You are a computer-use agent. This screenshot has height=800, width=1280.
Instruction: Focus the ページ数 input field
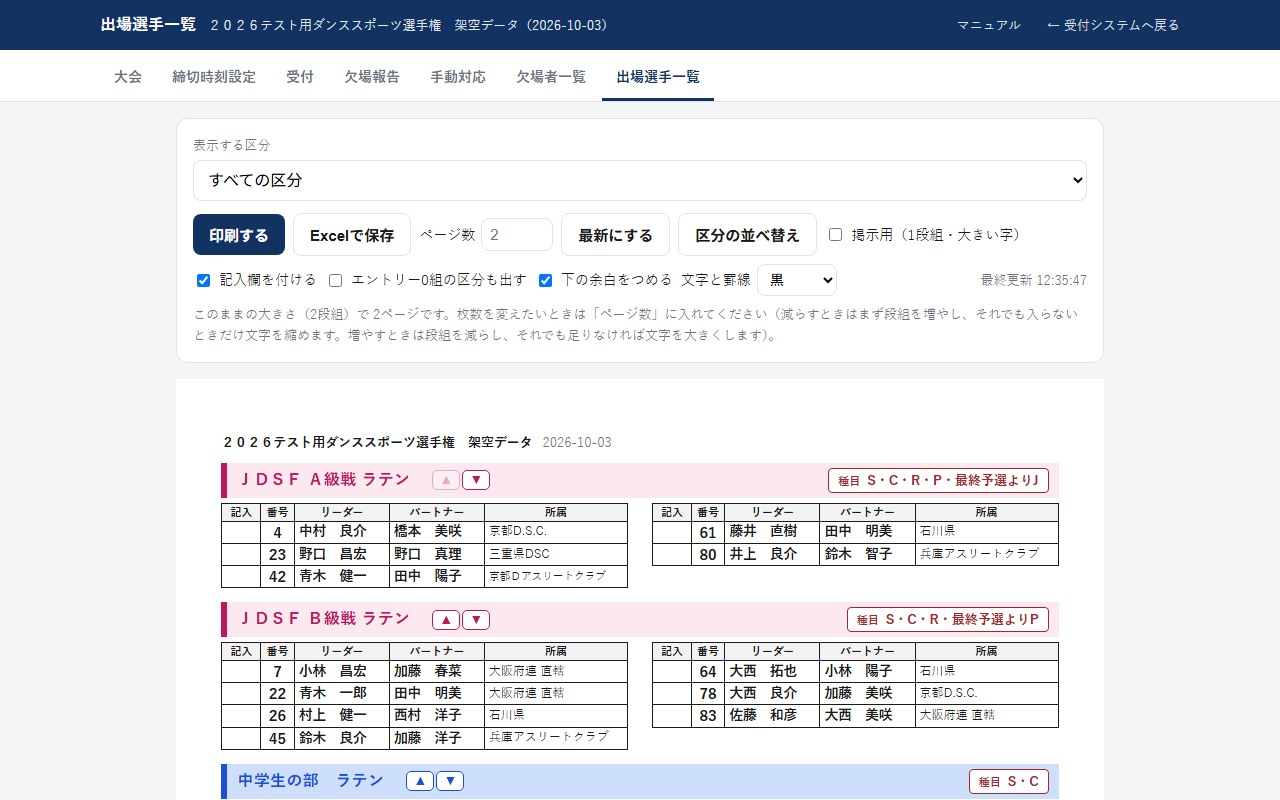coord(517,235)
